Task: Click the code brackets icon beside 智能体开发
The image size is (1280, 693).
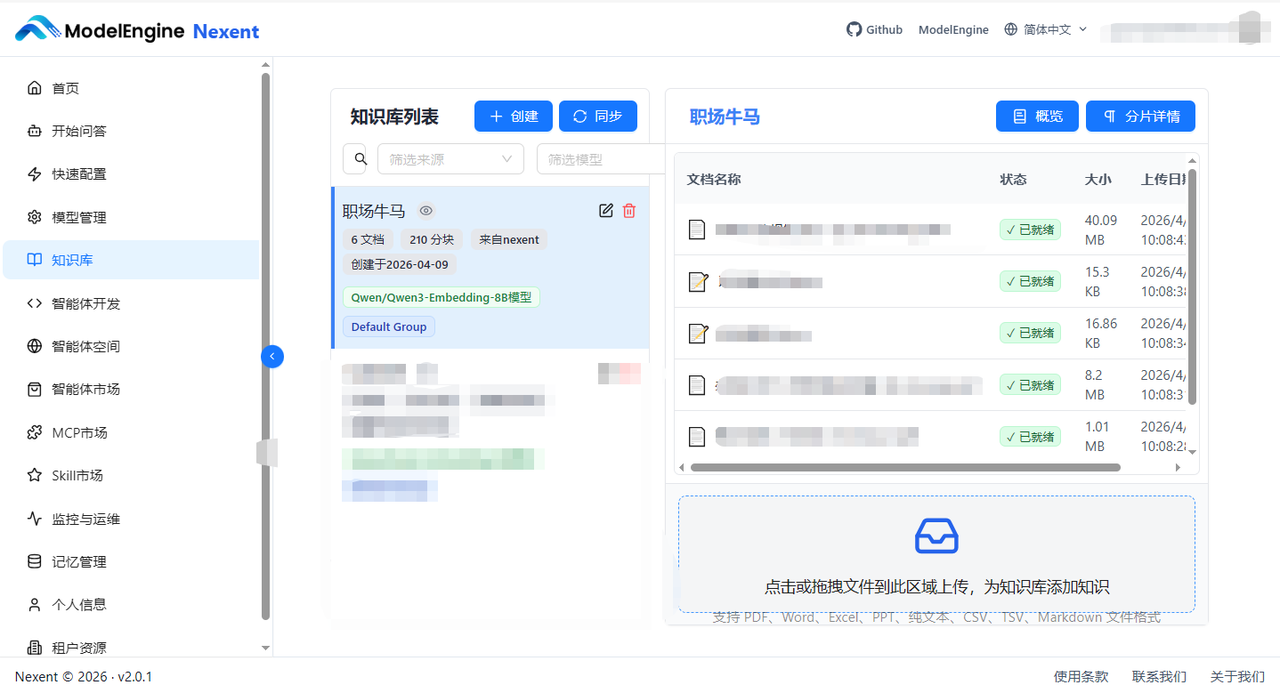Action: point(35,303)
